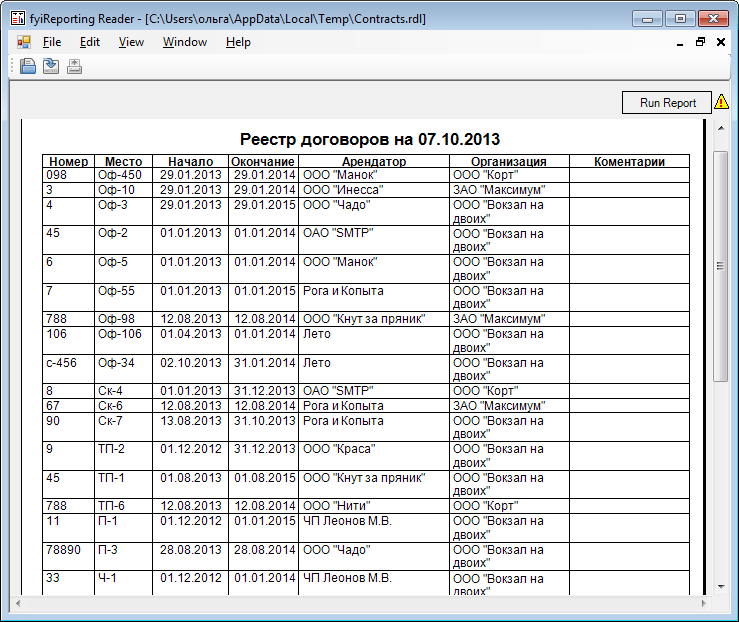Click cell 'Оф-98'
The height and width of the screenshot is (622, 739).
(x=123, y=319)
